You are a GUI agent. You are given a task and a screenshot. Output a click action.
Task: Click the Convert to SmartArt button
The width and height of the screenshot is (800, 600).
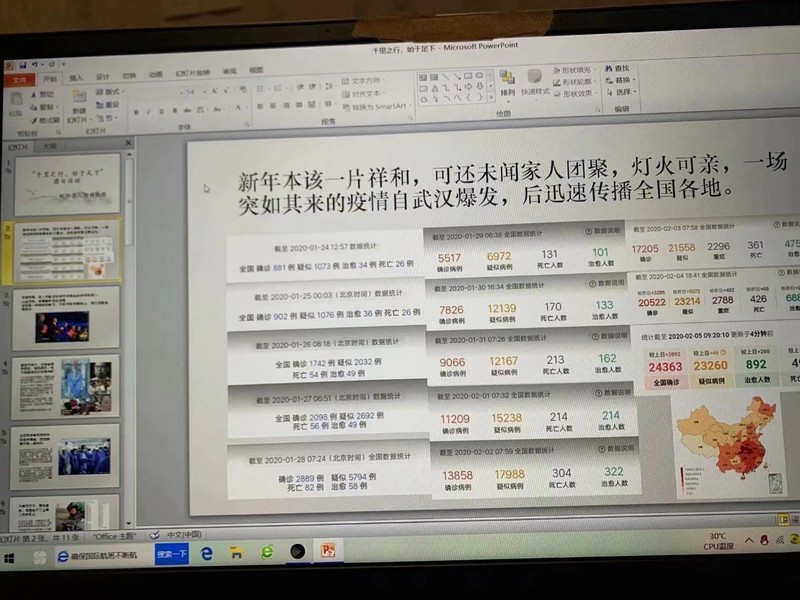[377, 106]
